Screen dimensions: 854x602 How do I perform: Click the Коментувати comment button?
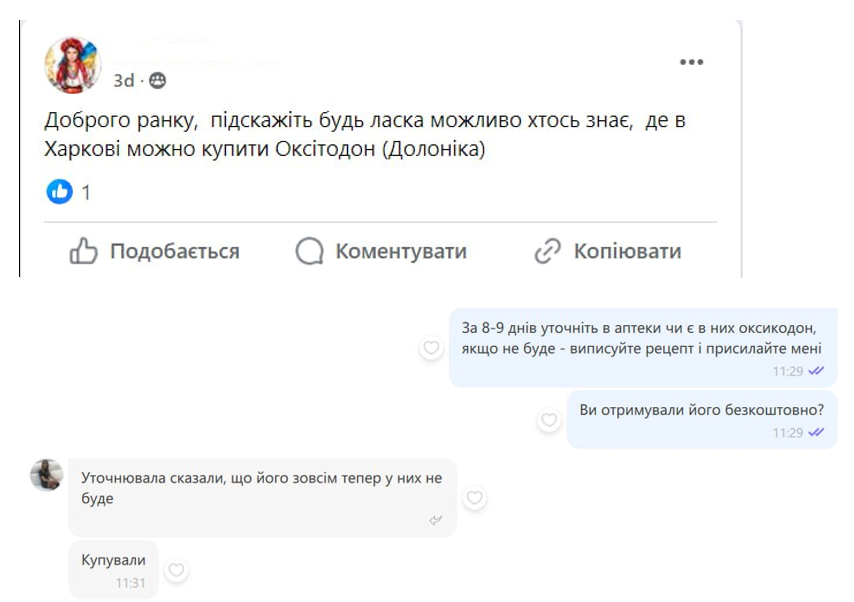(381, 251)
